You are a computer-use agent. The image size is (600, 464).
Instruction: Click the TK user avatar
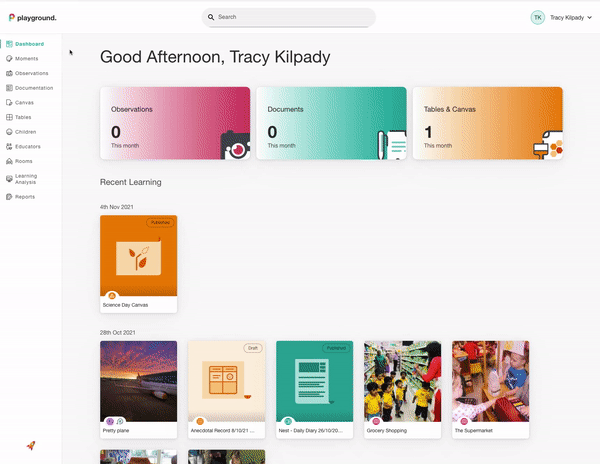pos(538,18)
